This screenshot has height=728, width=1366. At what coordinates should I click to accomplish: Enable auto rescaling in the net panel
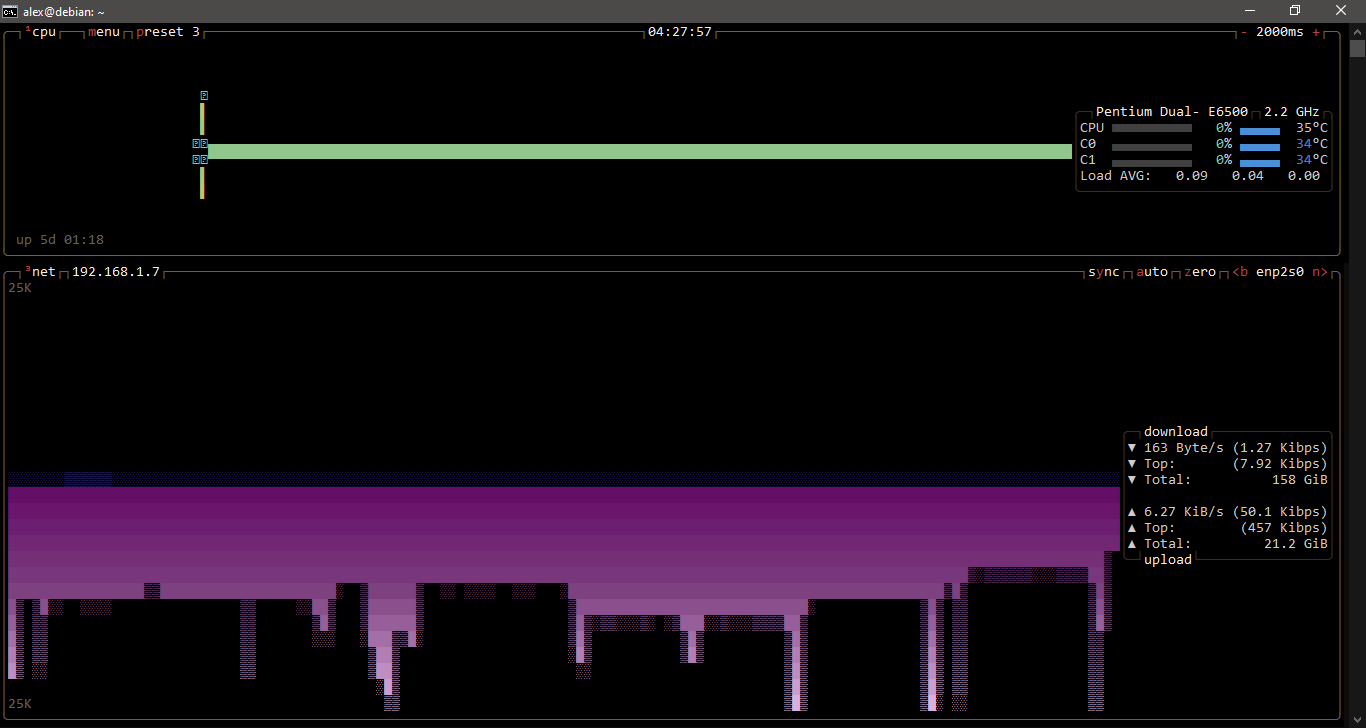pos(1151,271)
